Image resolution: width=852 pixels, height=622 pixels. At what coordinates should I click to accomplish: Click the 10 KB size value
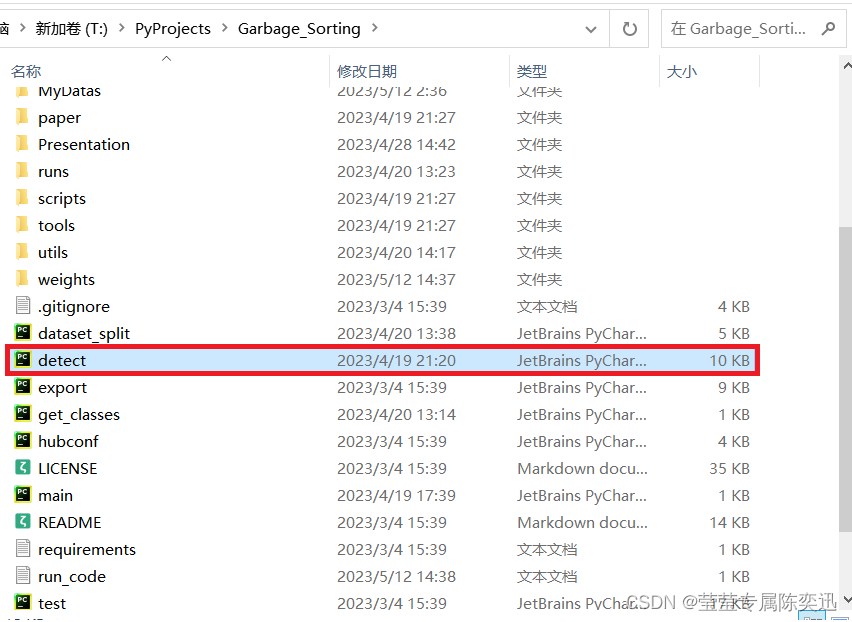729,360
